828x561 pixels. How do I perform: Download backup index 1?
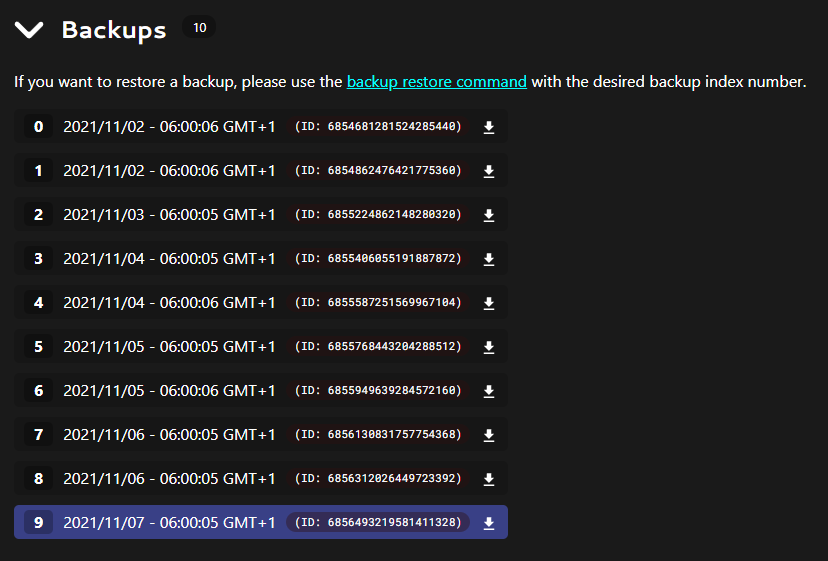point(489,171)
